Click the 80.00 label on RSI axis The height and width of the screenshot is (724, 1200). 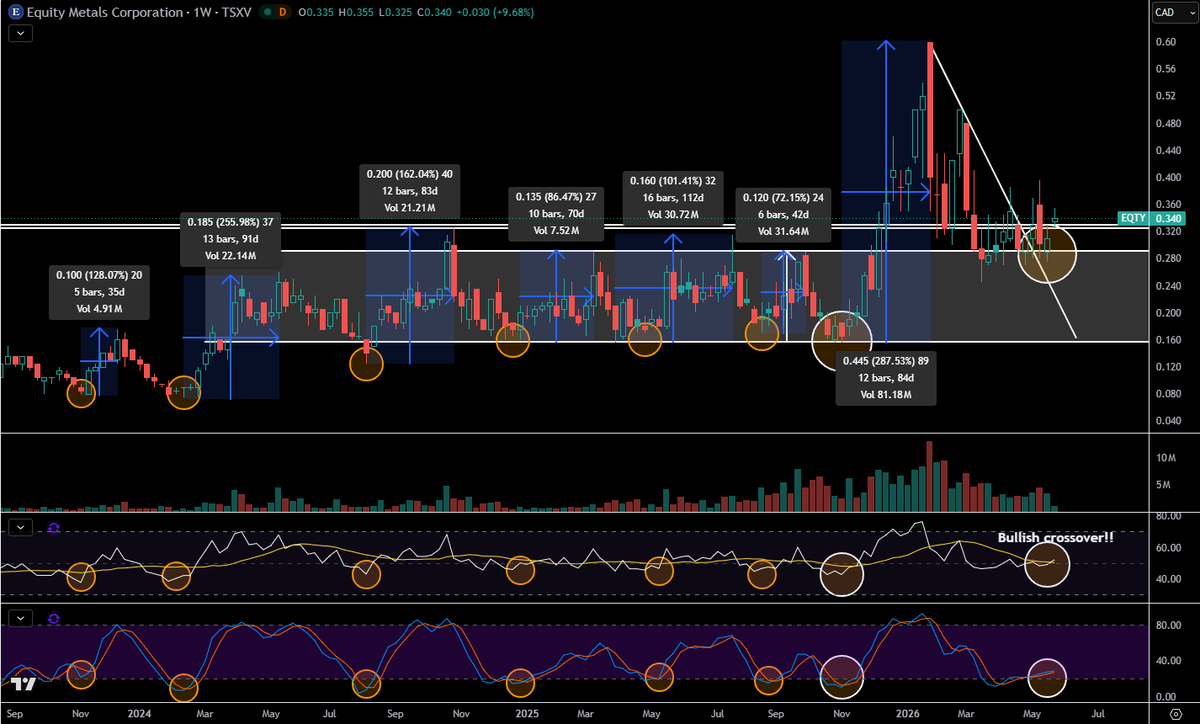pos(1168,517)
